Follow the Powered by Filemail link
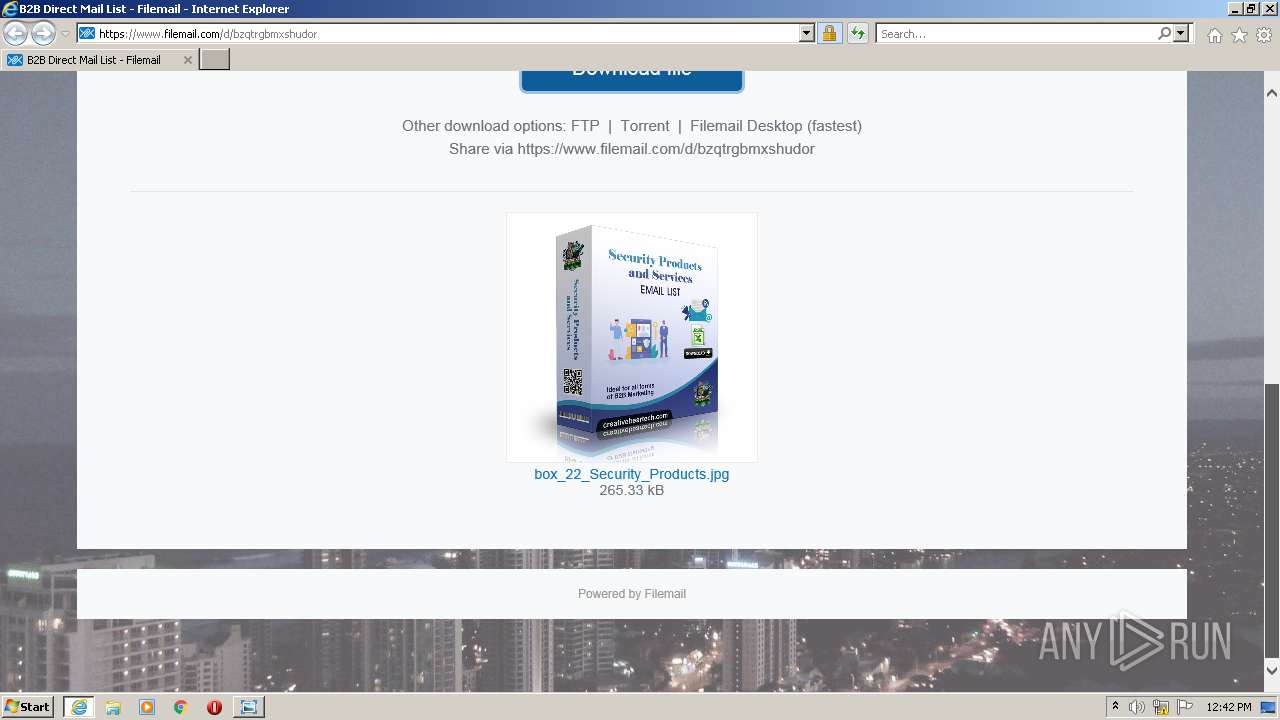This screenshot has height=720, width=1280. pyautogui.click(x=632, y=593)
